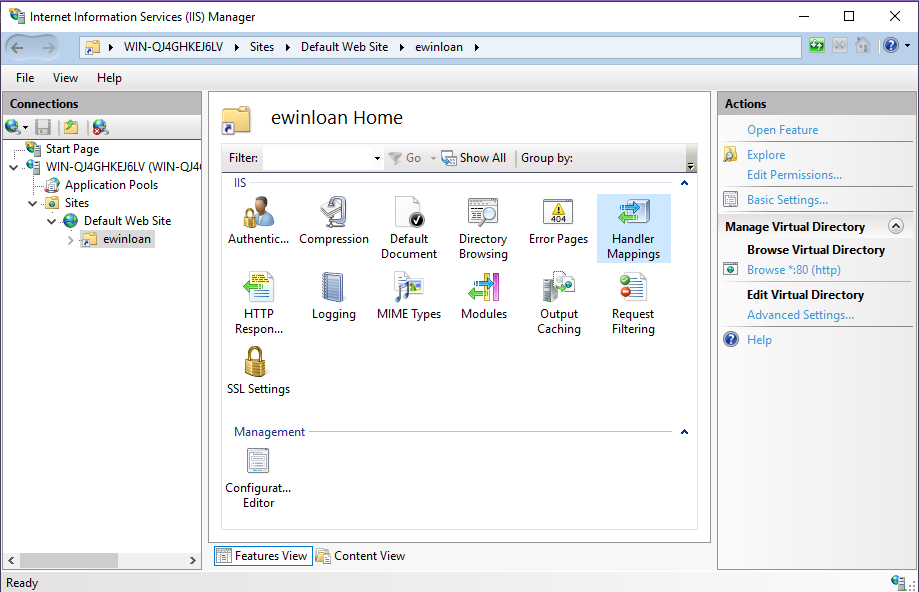The height and width of the screenshot is (592, 919).
Task: Open the Filter dropdown arrow
Action: coord(377,158)
